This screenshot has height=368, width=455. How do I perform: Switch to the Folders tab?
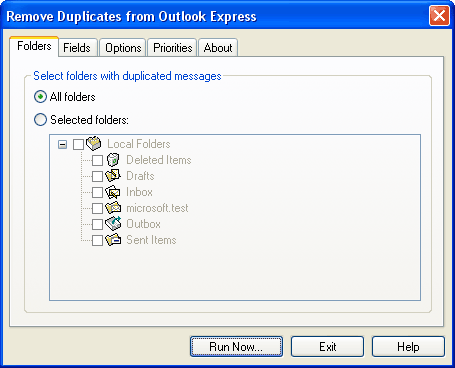(x=34, y=46)
